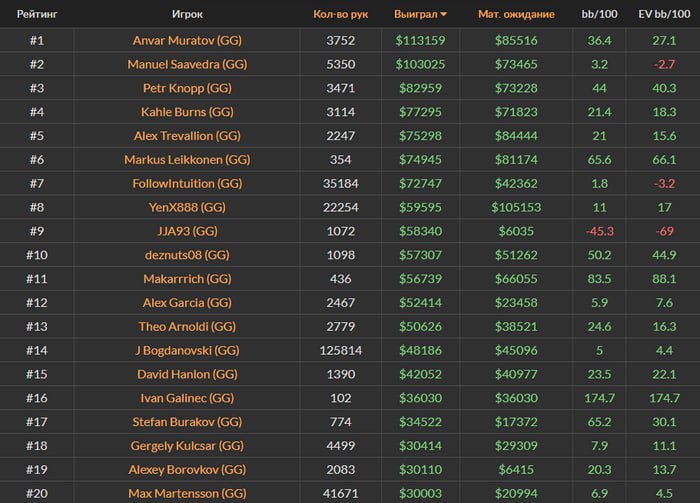Open Anvar Muratov (GG) player profile

188,41
